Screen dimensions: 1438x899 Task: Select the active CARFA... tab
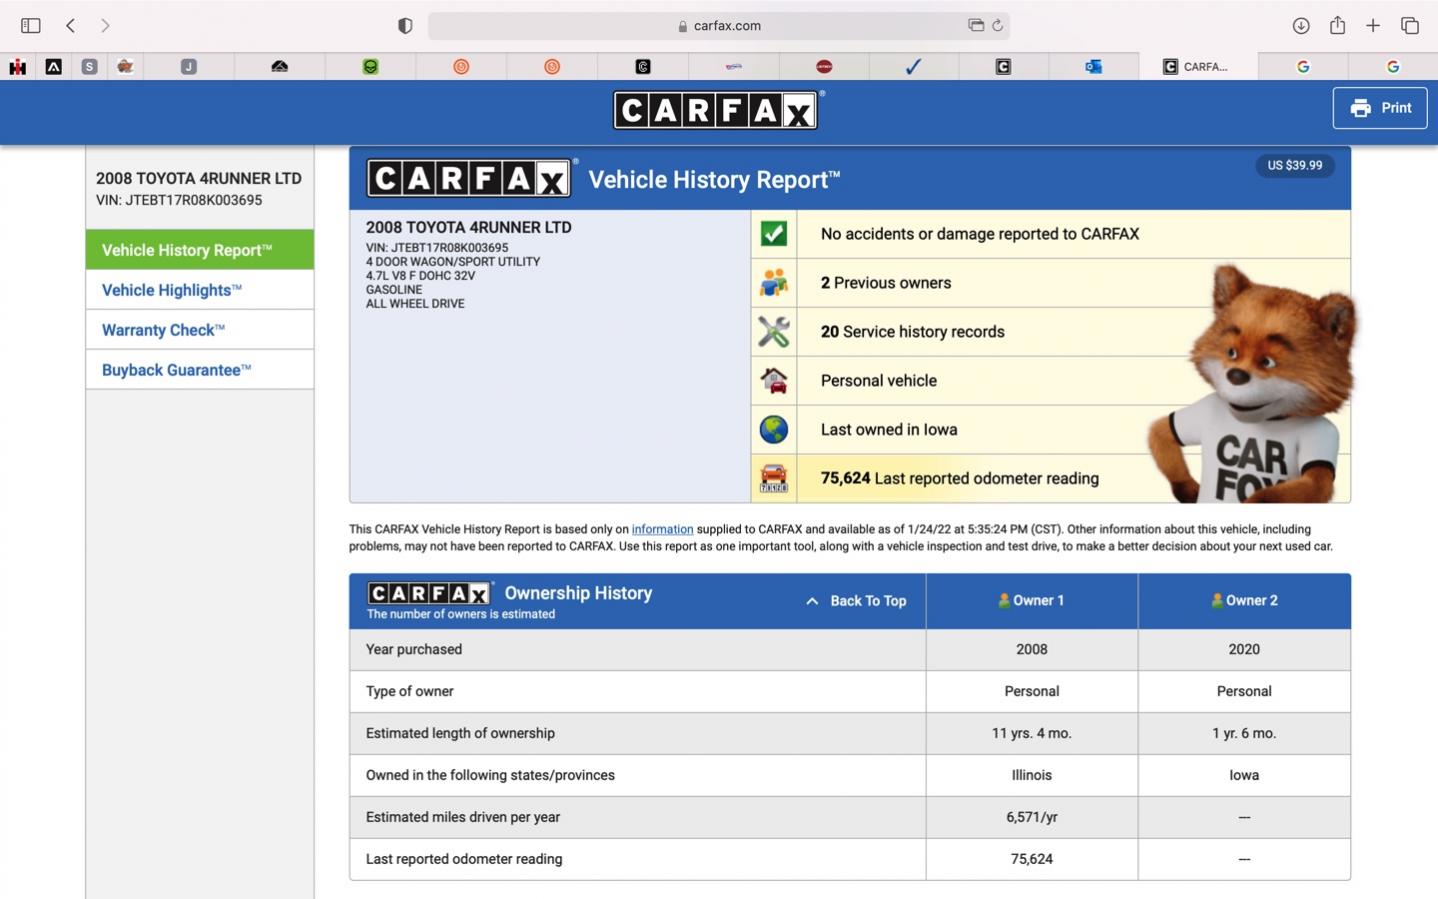(x=1197, y=66)
